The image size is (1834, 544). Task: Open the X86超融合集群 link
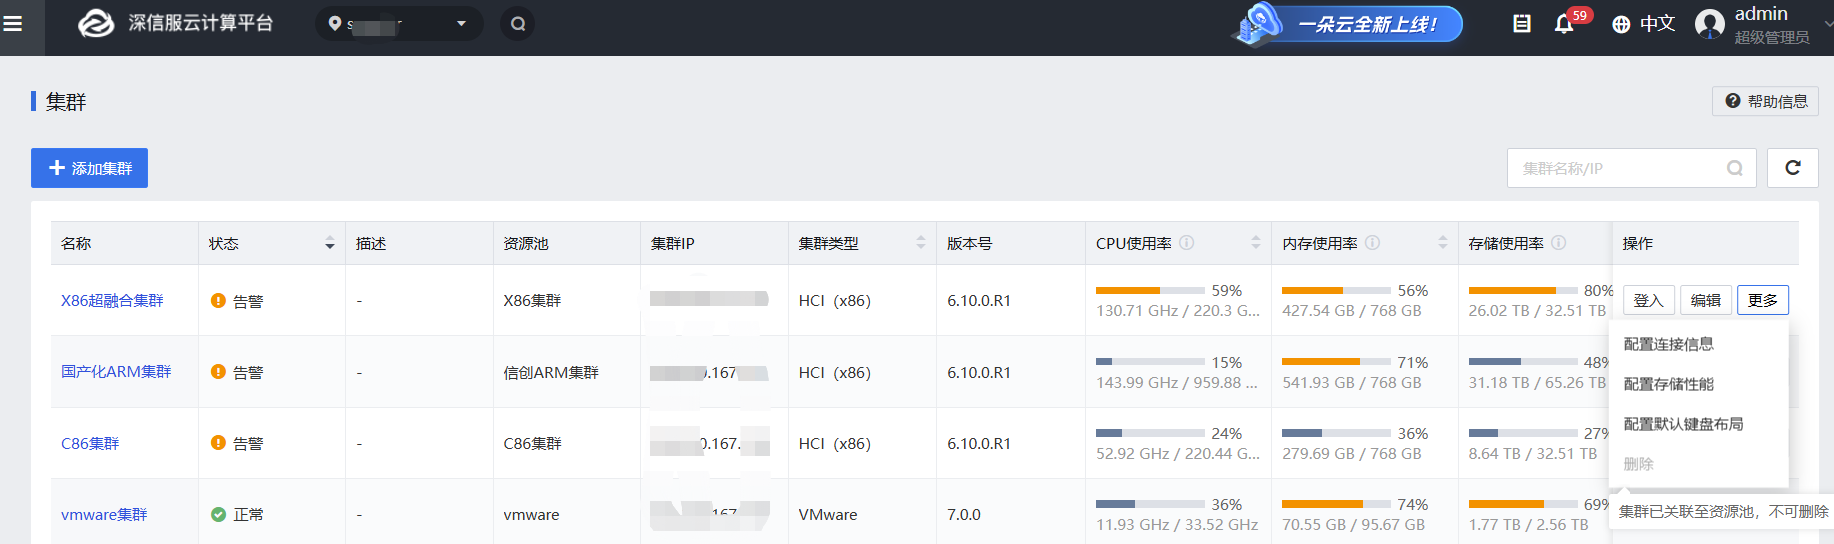[112, 301]
